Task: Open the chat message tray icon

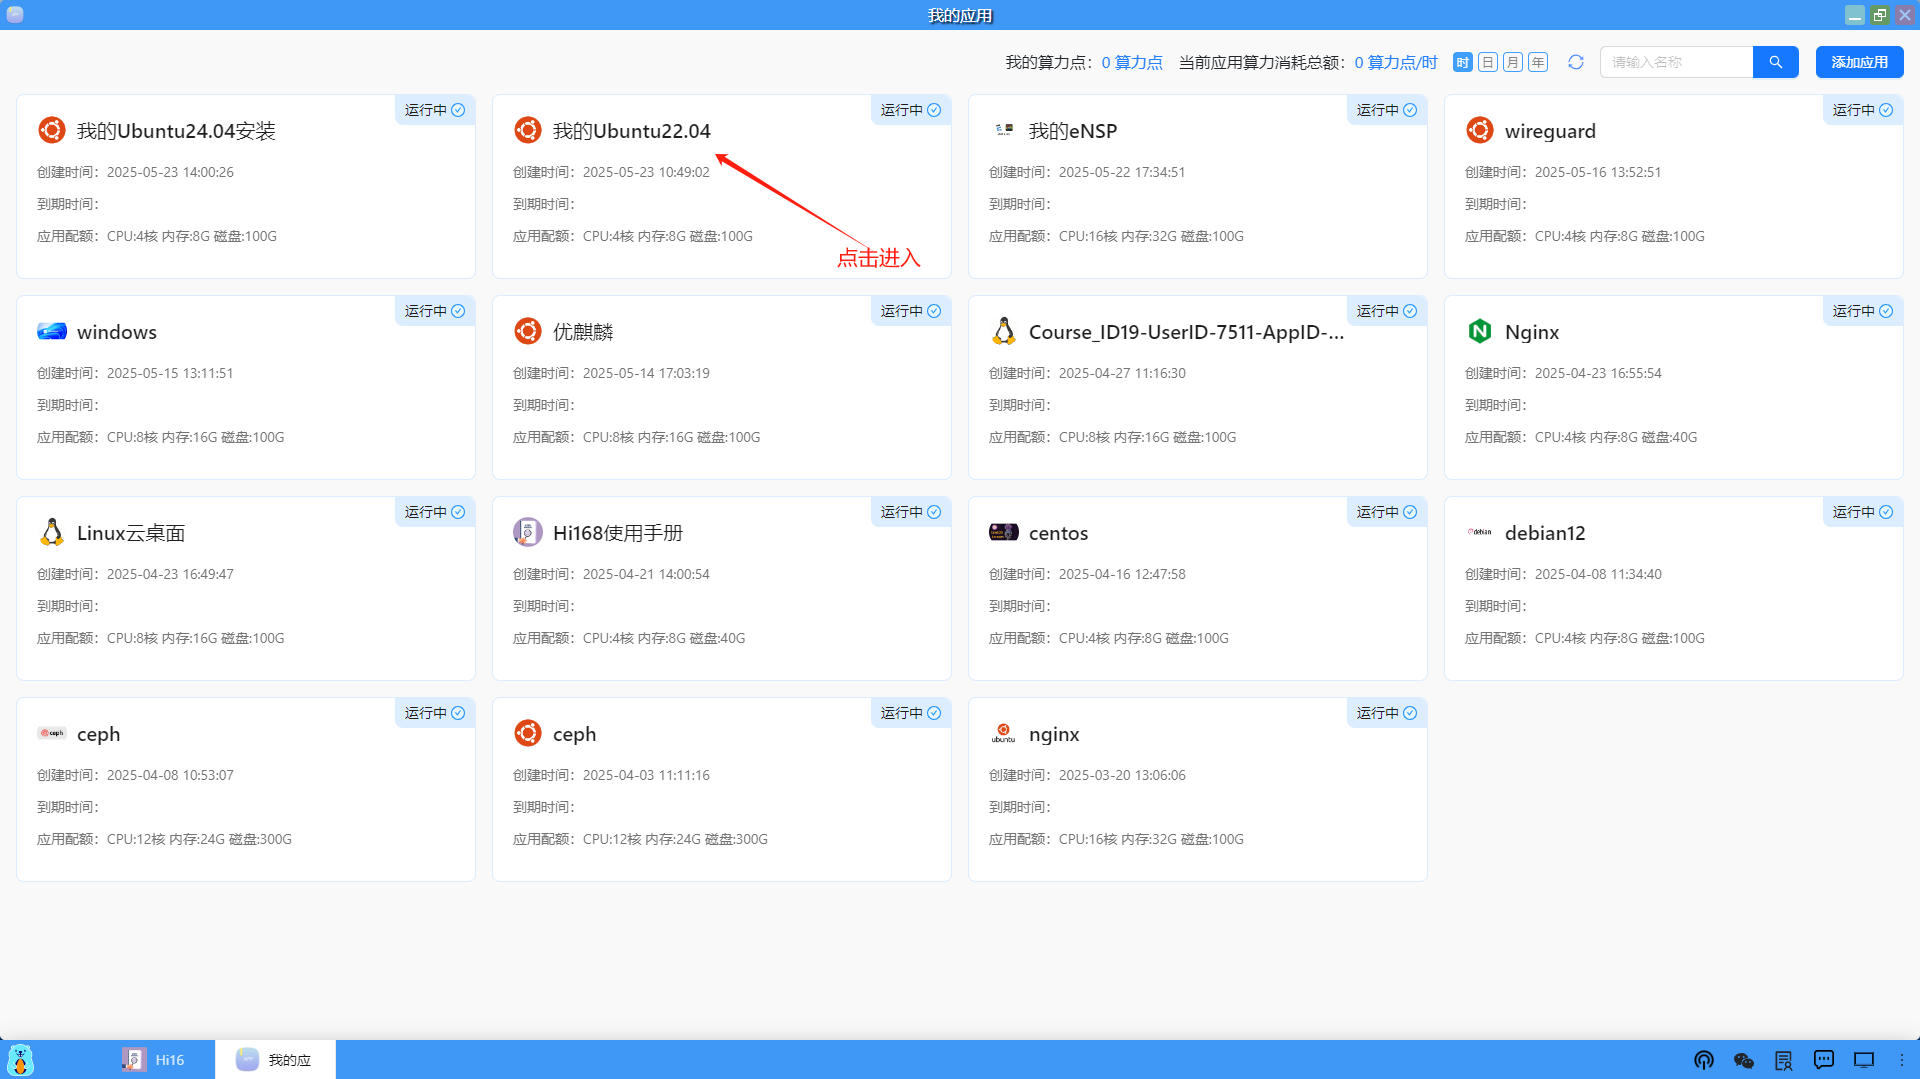Action: tap(1824, 1060)
